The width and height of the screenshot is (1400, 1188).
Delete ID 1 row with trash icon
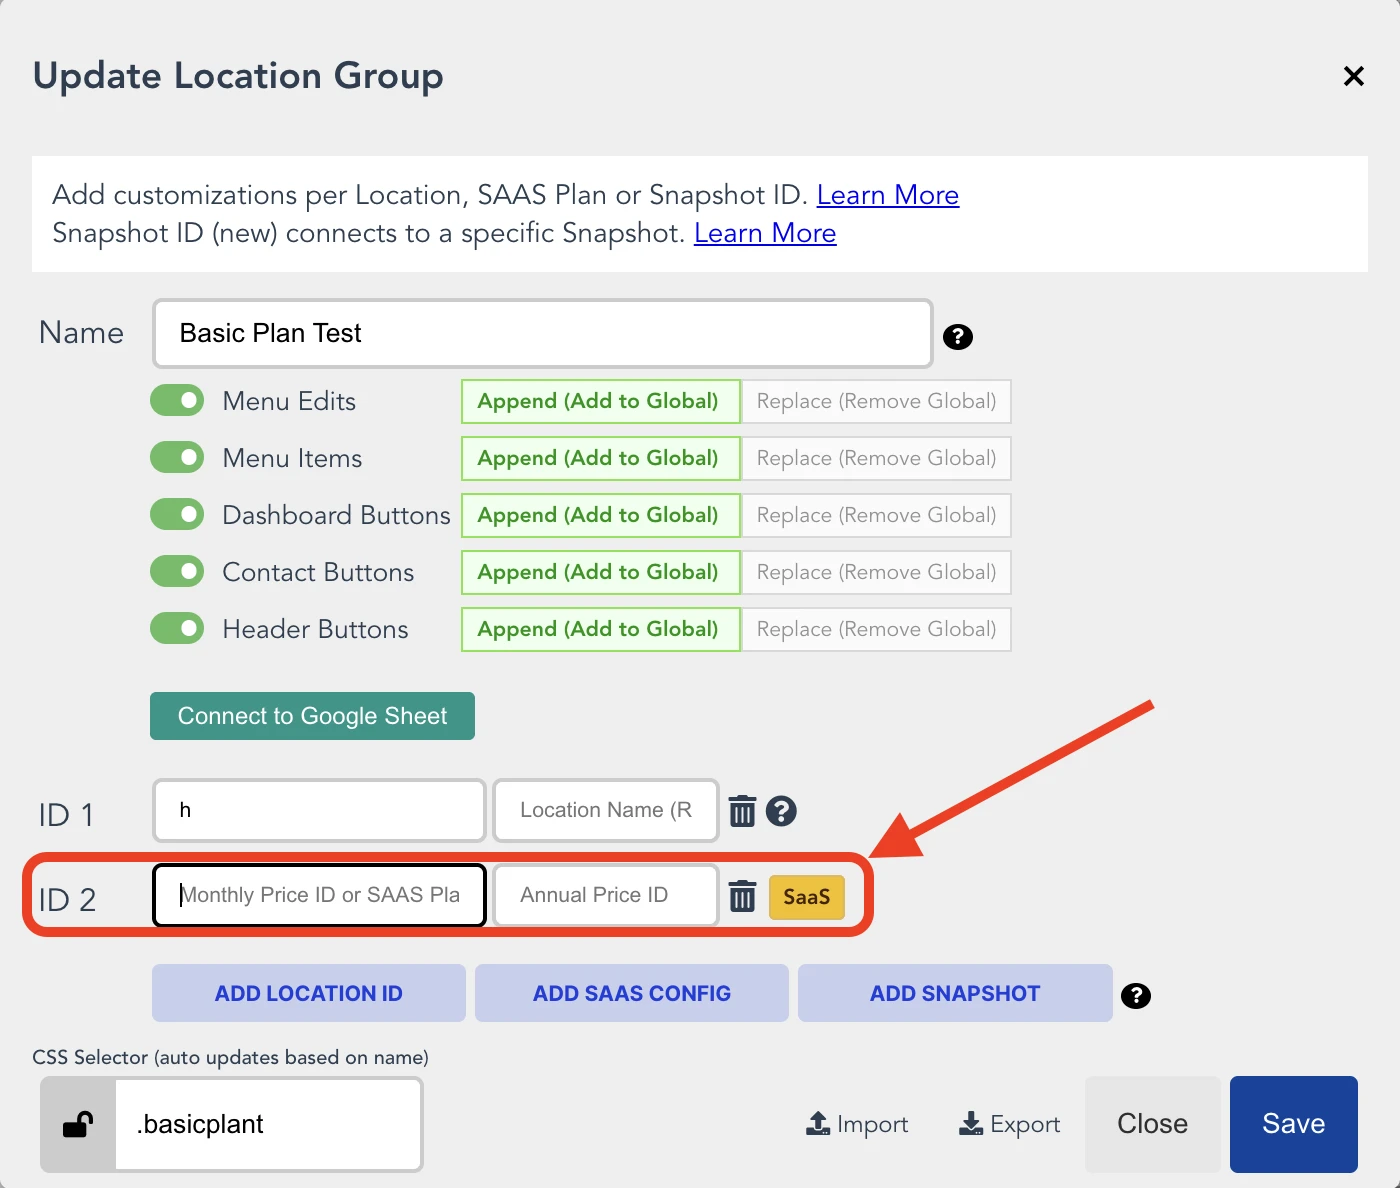tap(742, 811)
